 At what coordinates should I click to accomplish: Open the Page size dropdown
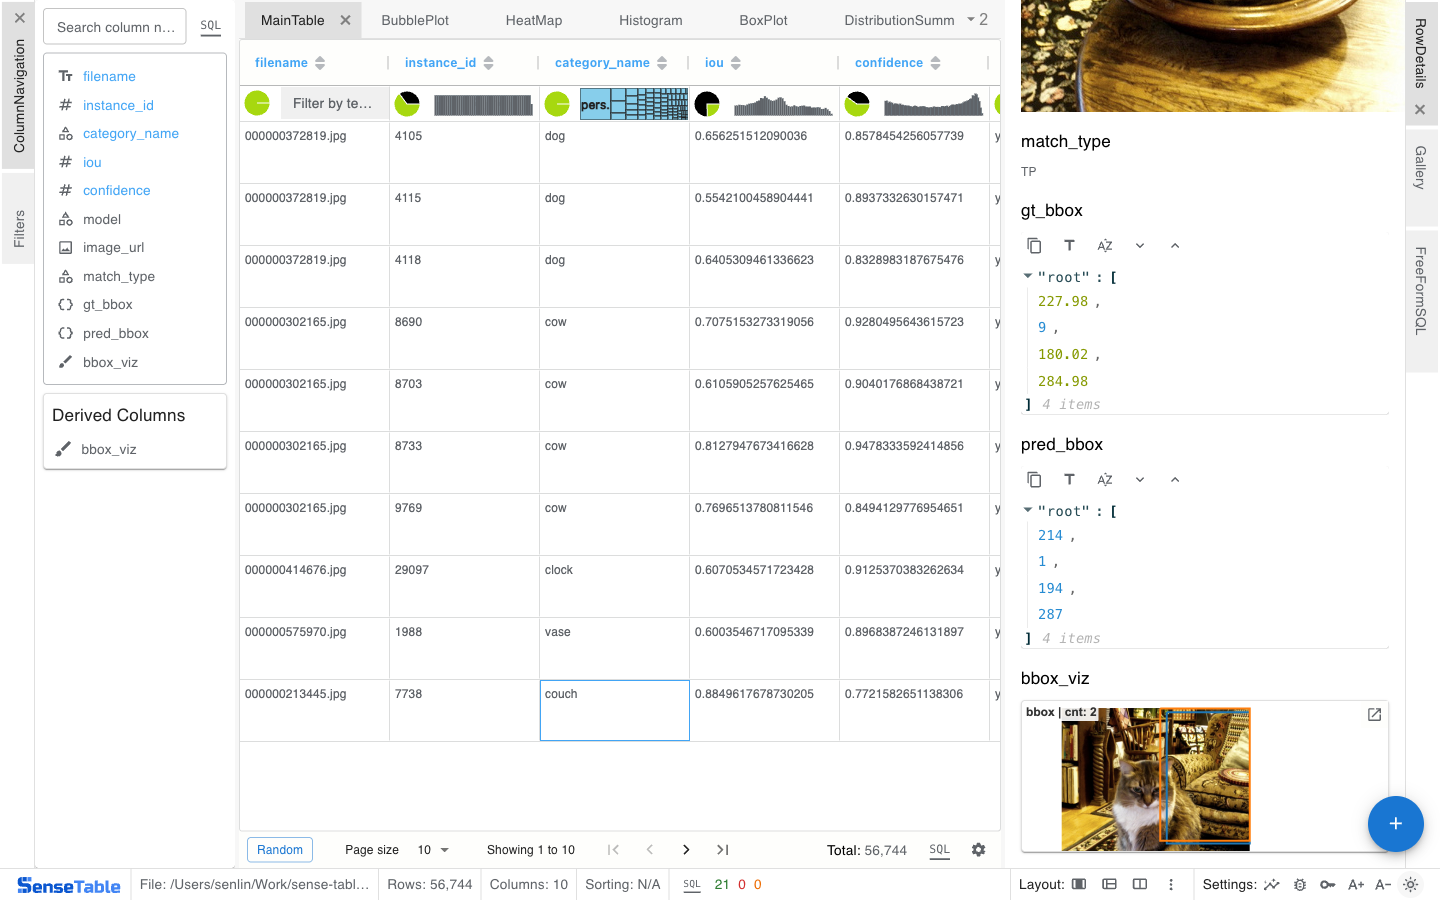pyautogui.click(x=433, y=850)
